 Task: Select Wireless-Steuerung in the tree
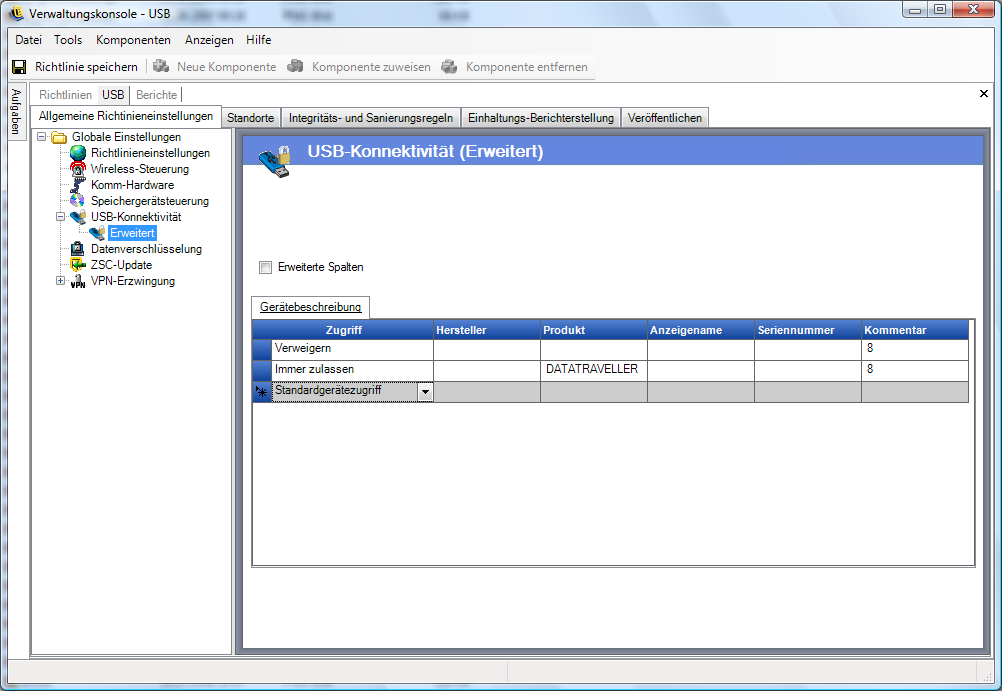coord(140,169)
